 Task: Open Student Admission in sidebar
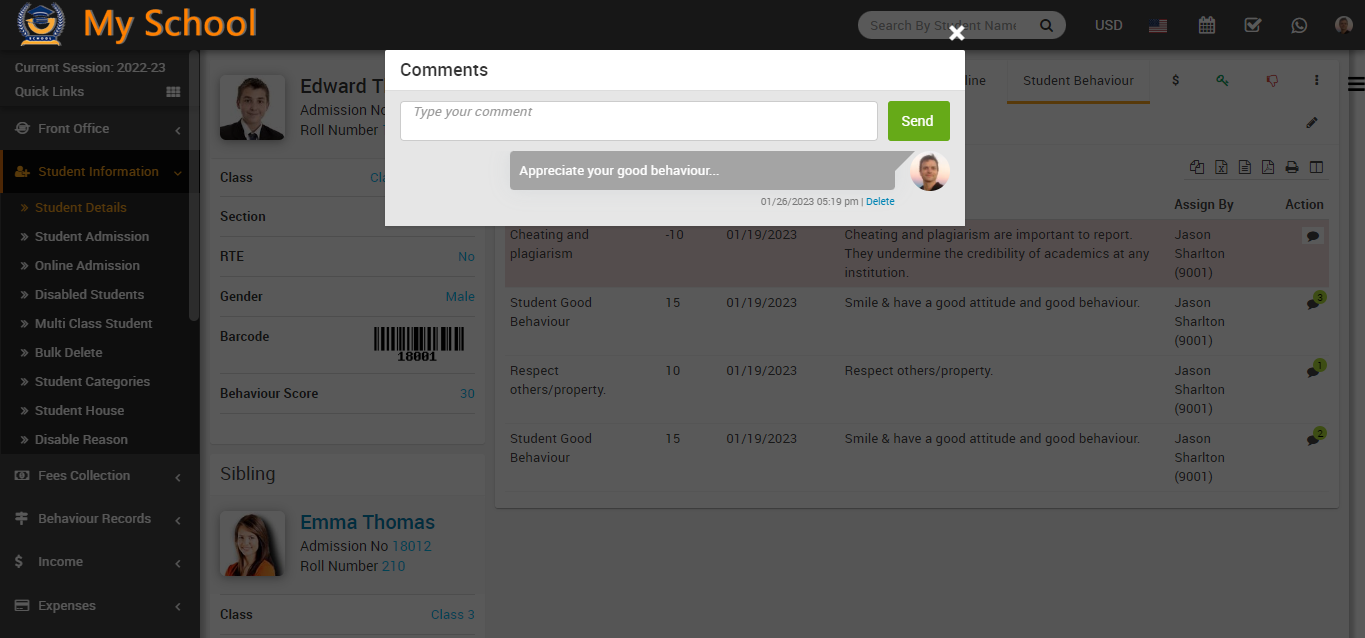coord(92,237)
